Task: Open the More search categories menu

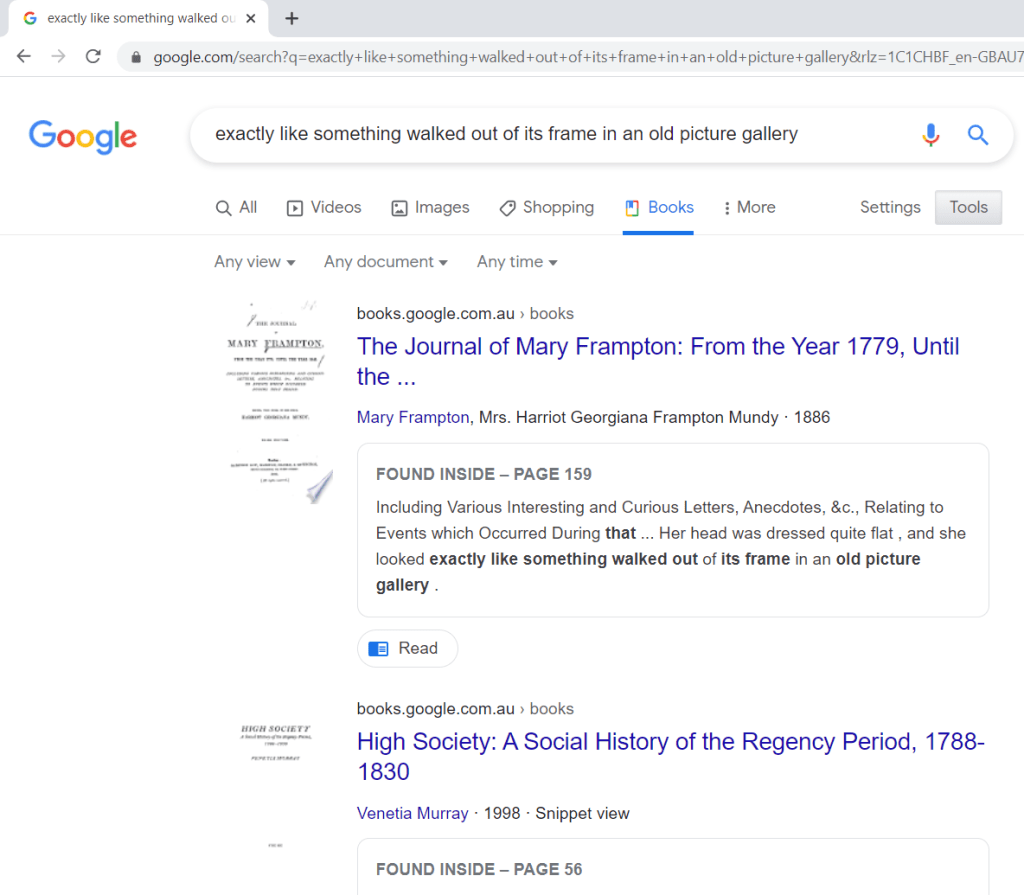Action: coord(749,207)
